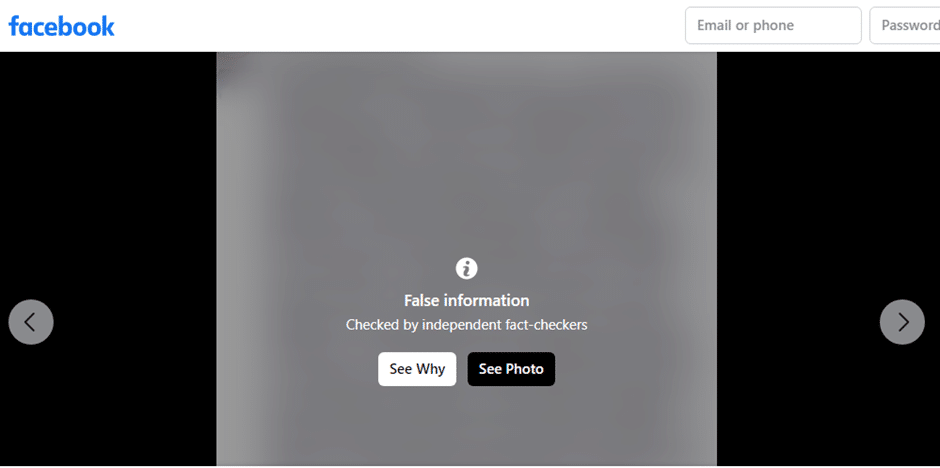The image size is (940, 468).
Task: Focus the Password field
Action: pos(905,25)
